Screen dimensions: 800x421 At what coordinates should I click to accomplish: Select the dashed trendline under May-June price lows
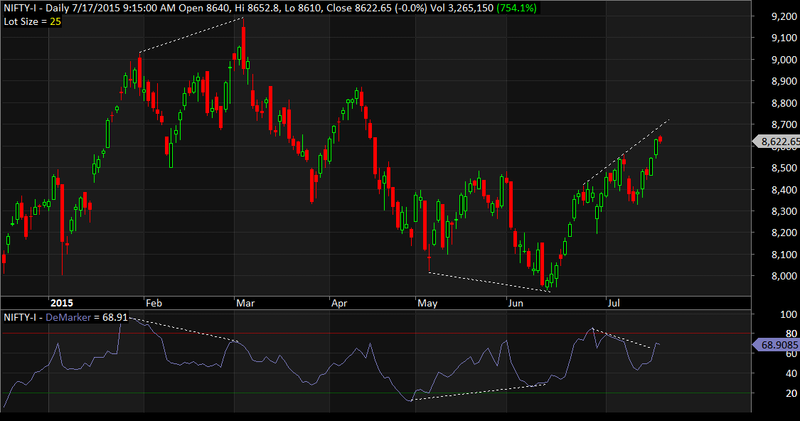click(489, 282)
